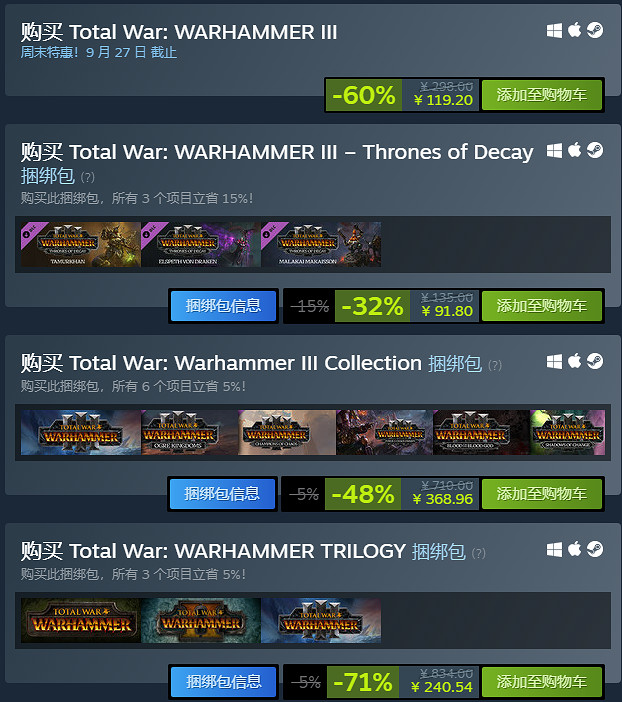Open 捆绑包信息 for WARHAMMER TRILOGY

pyautogui.click(x=223, y=682)
